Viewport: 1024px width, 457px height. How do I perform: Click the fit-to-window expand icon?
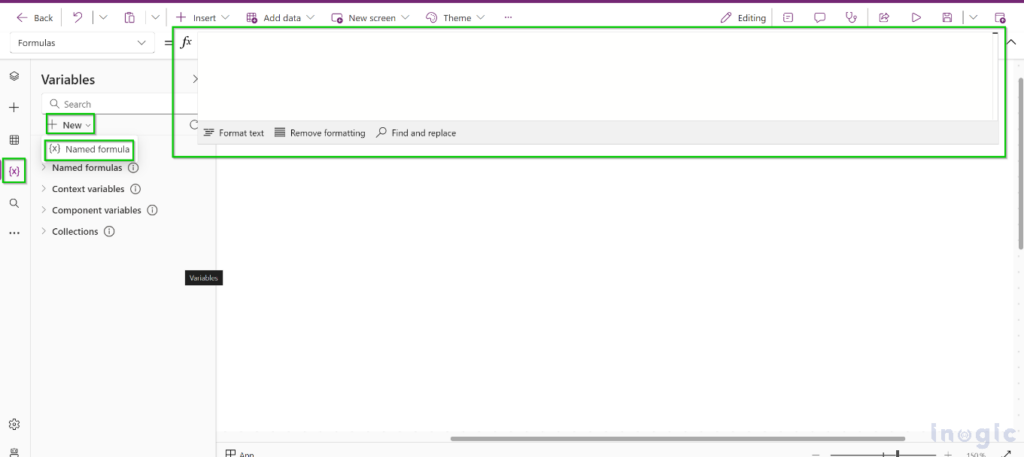(1006, 454)
